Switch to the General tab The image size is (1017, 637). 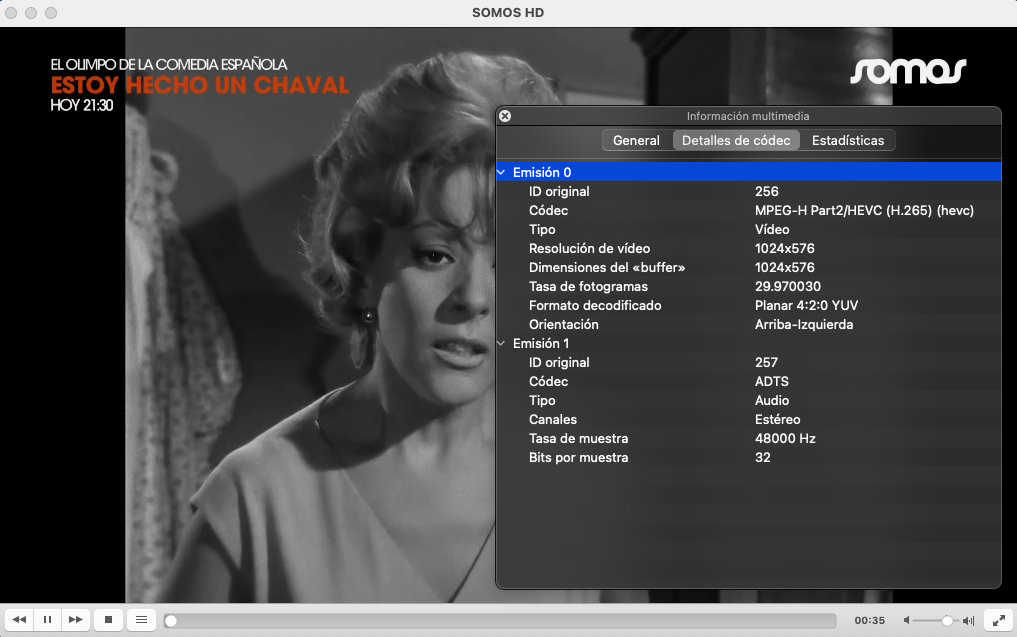point(636,141)
